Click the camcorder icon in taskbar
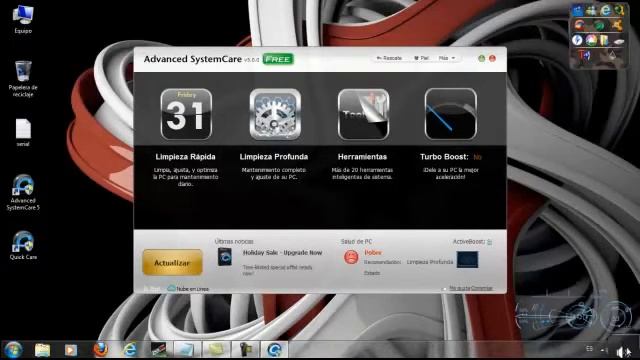Image resolution: width=640 pixels, height=360 pixels. tap(245, 350)
